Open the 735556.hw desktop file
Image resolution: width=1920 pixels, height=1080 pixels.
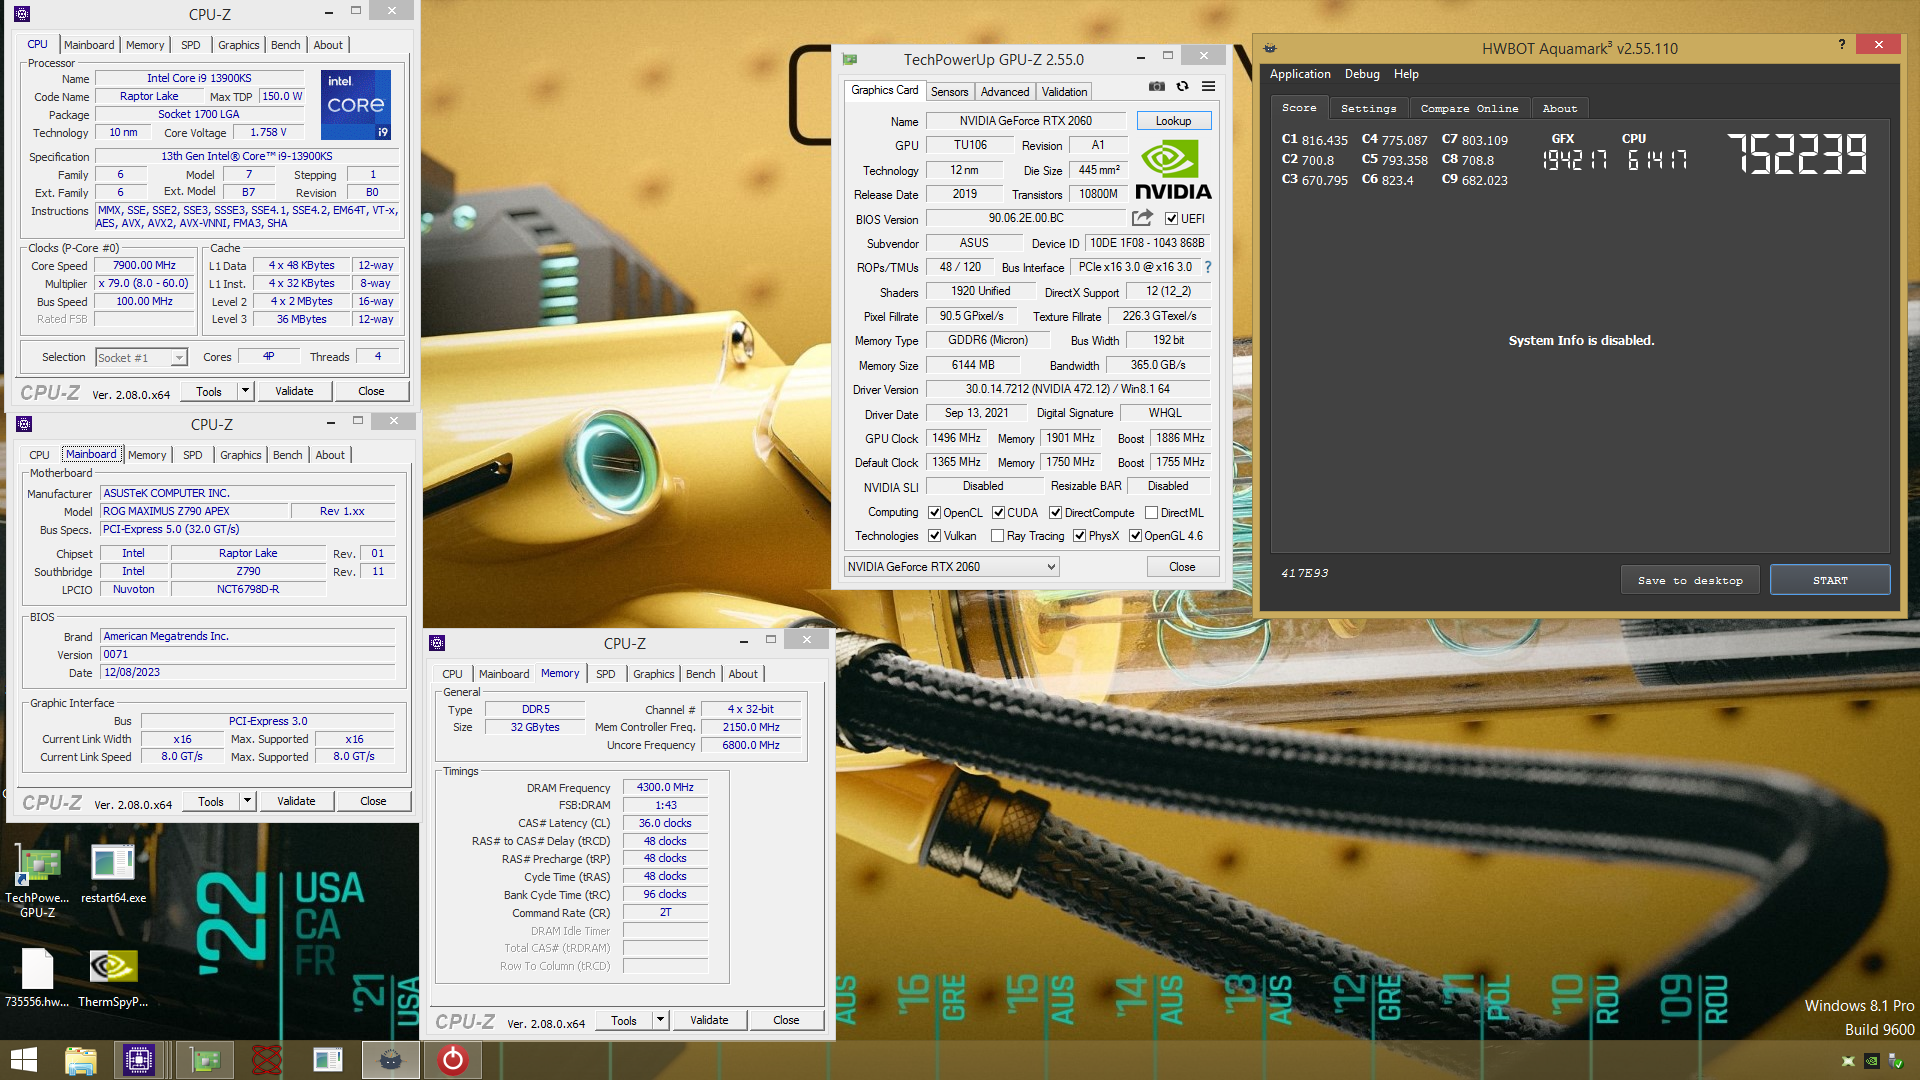pos(37,978)
